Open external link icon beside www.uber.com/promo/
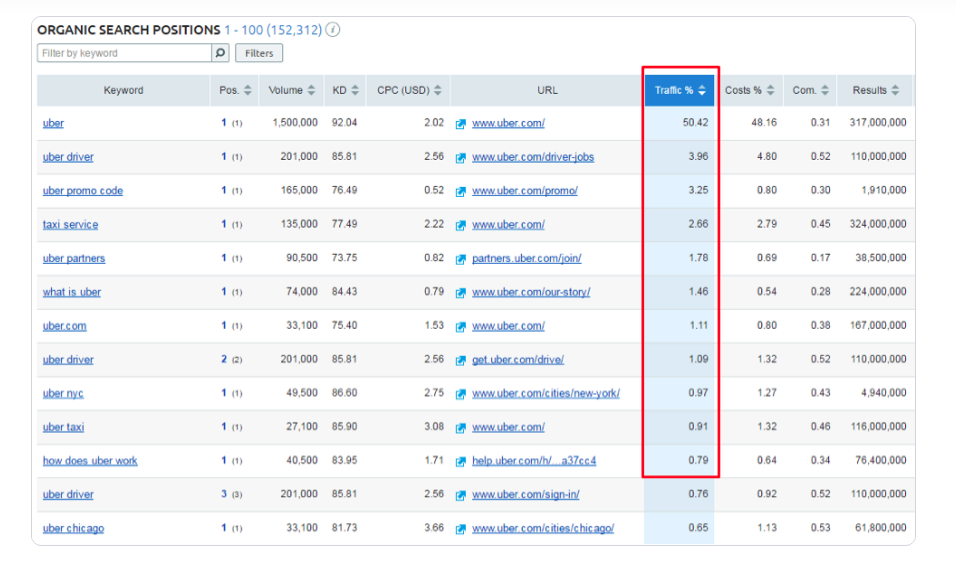Screen dimensions: 956x574 (460, 192)
